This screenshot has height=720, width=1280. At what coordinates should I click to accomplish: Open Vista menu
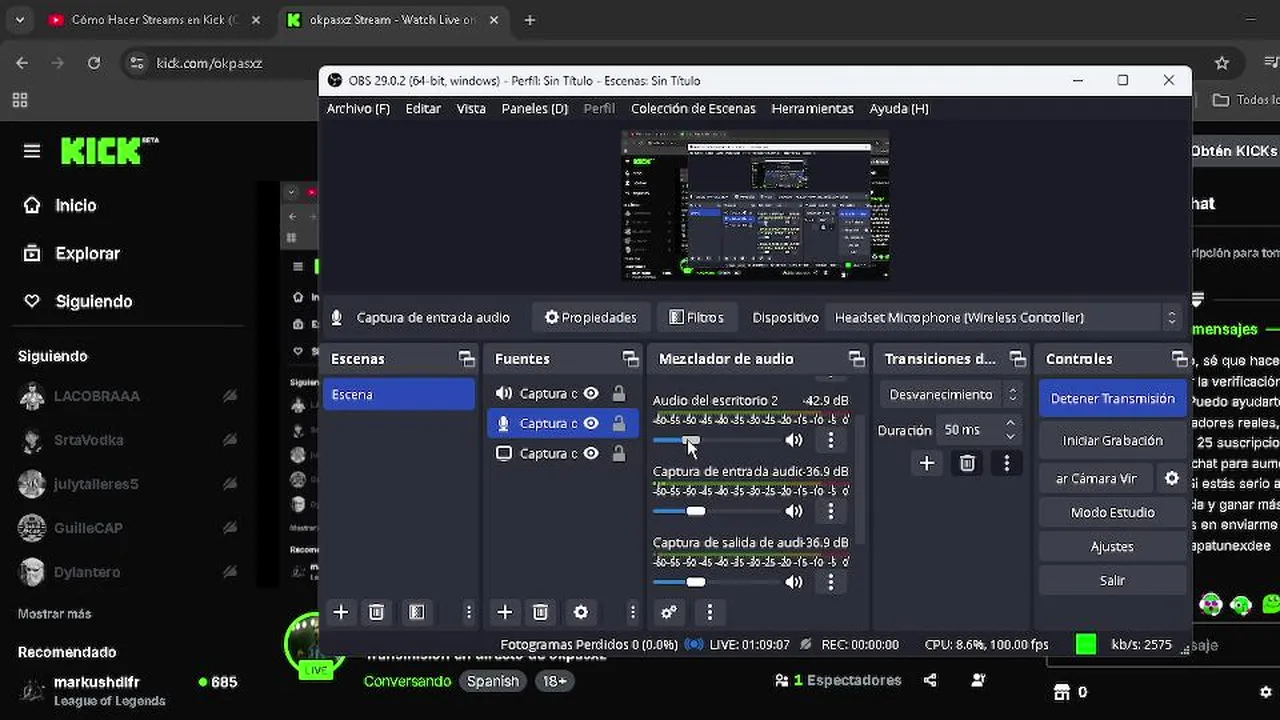click(471, 108)
